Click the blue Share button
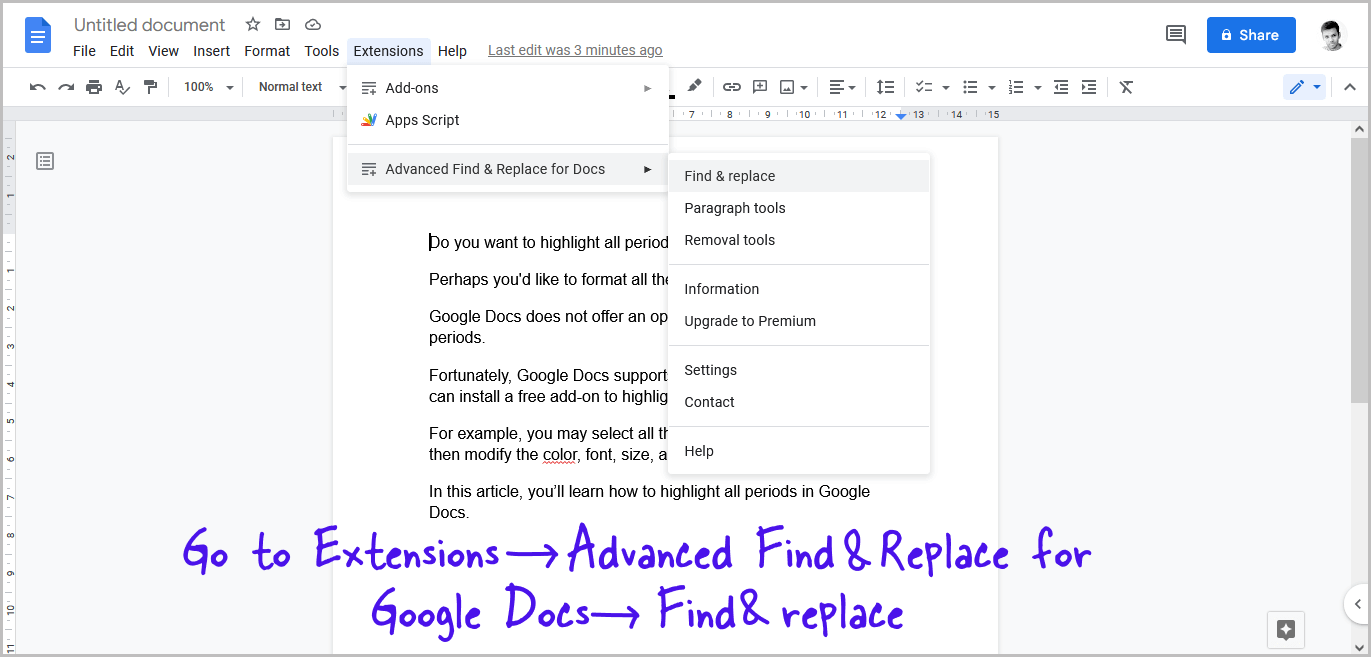Viewport: 1371px width, 657px height. (x=1251, y=34)
